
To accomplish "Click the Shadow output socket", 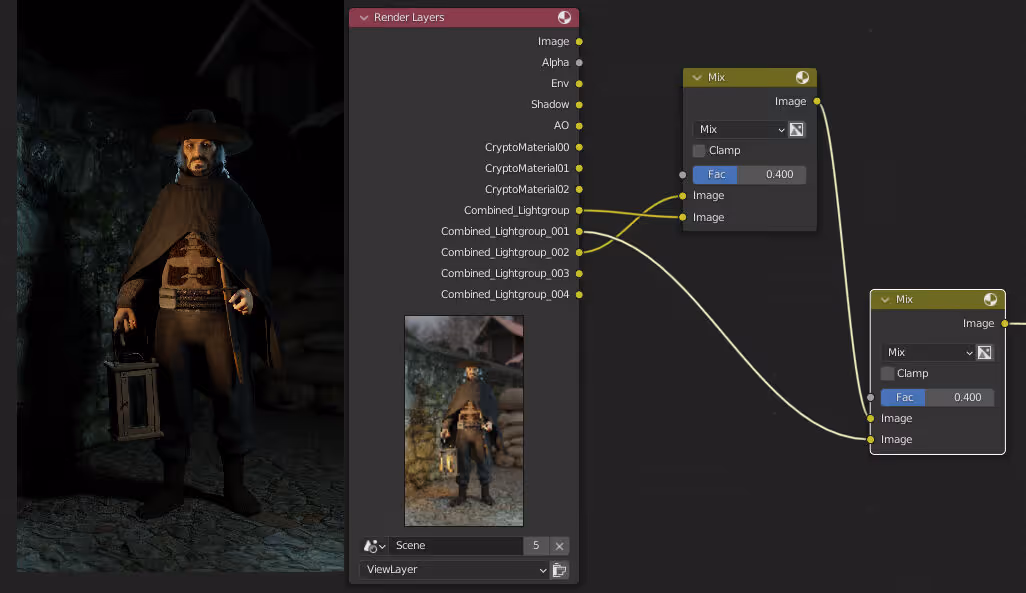I will coord(579,105).
